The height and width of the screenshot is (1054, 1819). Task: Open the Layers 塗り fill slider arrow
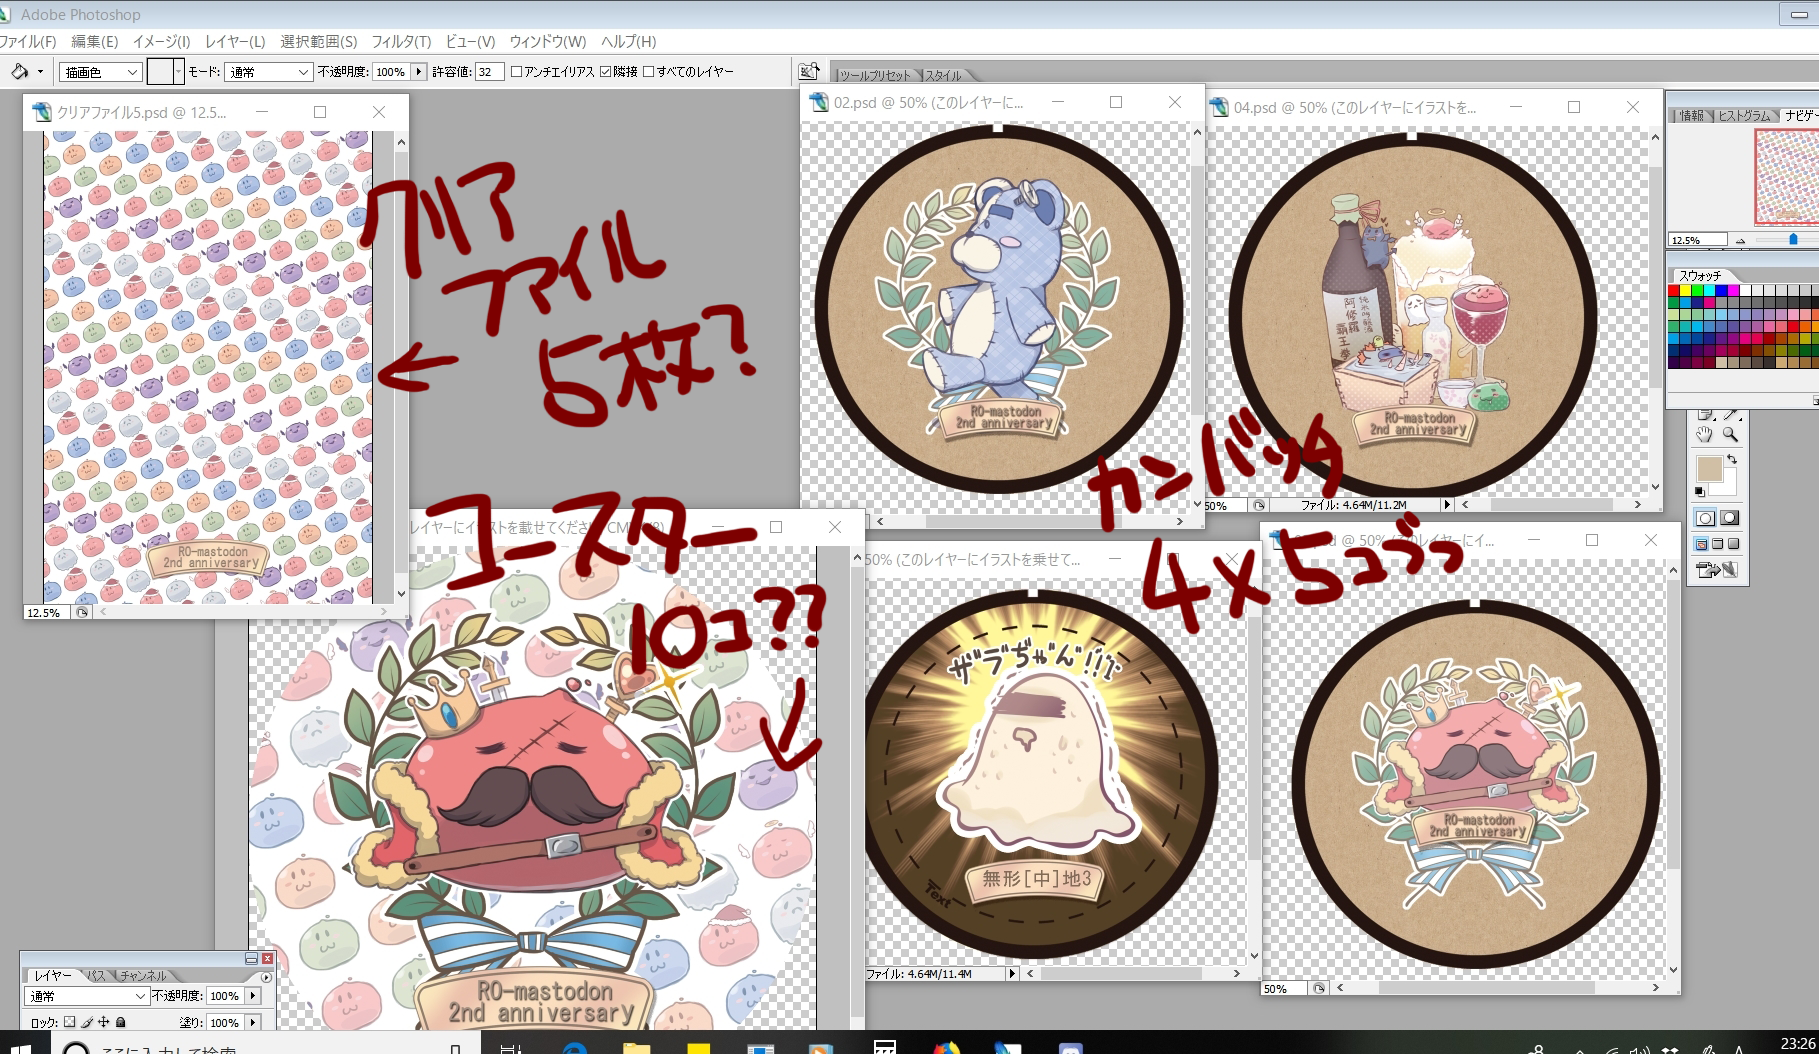point(253,1022)
